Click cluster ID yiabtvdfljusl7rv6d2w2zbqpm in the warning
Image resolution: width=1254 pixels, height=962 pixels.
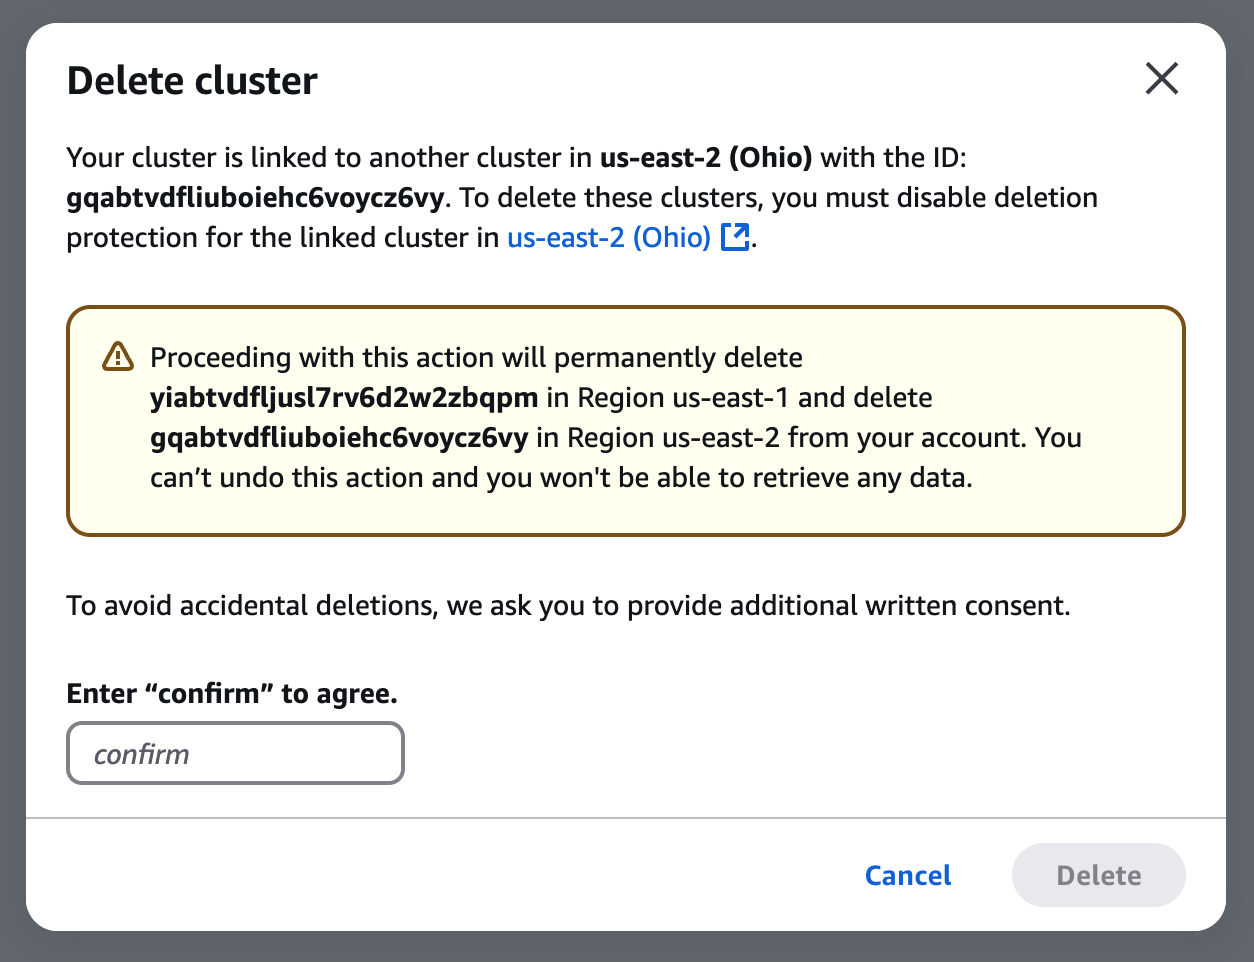pos(344,398)
